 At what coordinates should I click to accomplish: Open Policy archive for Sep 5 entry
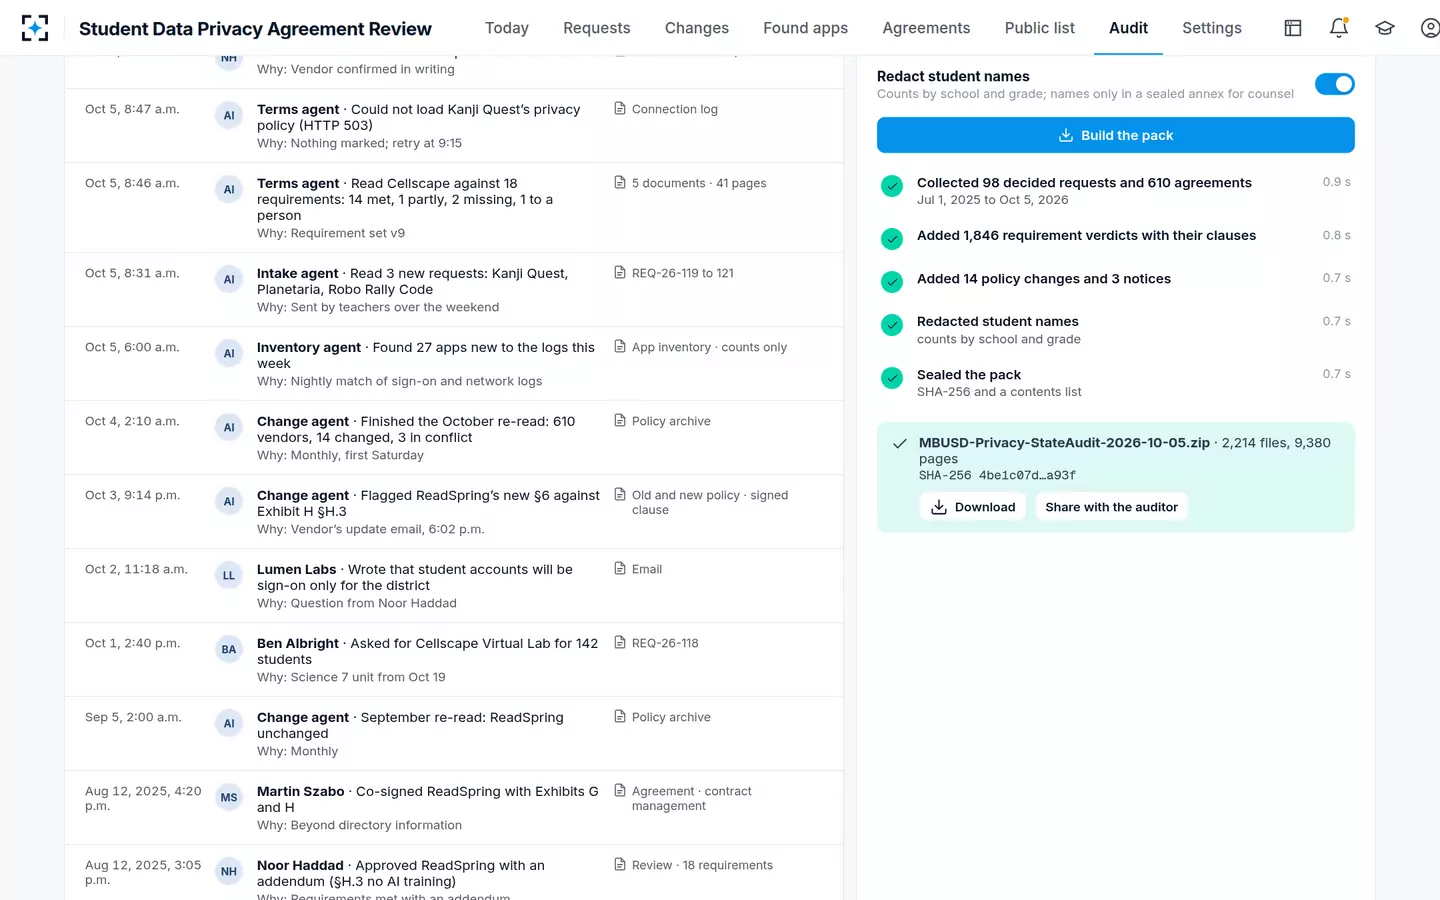click(662, 717)
